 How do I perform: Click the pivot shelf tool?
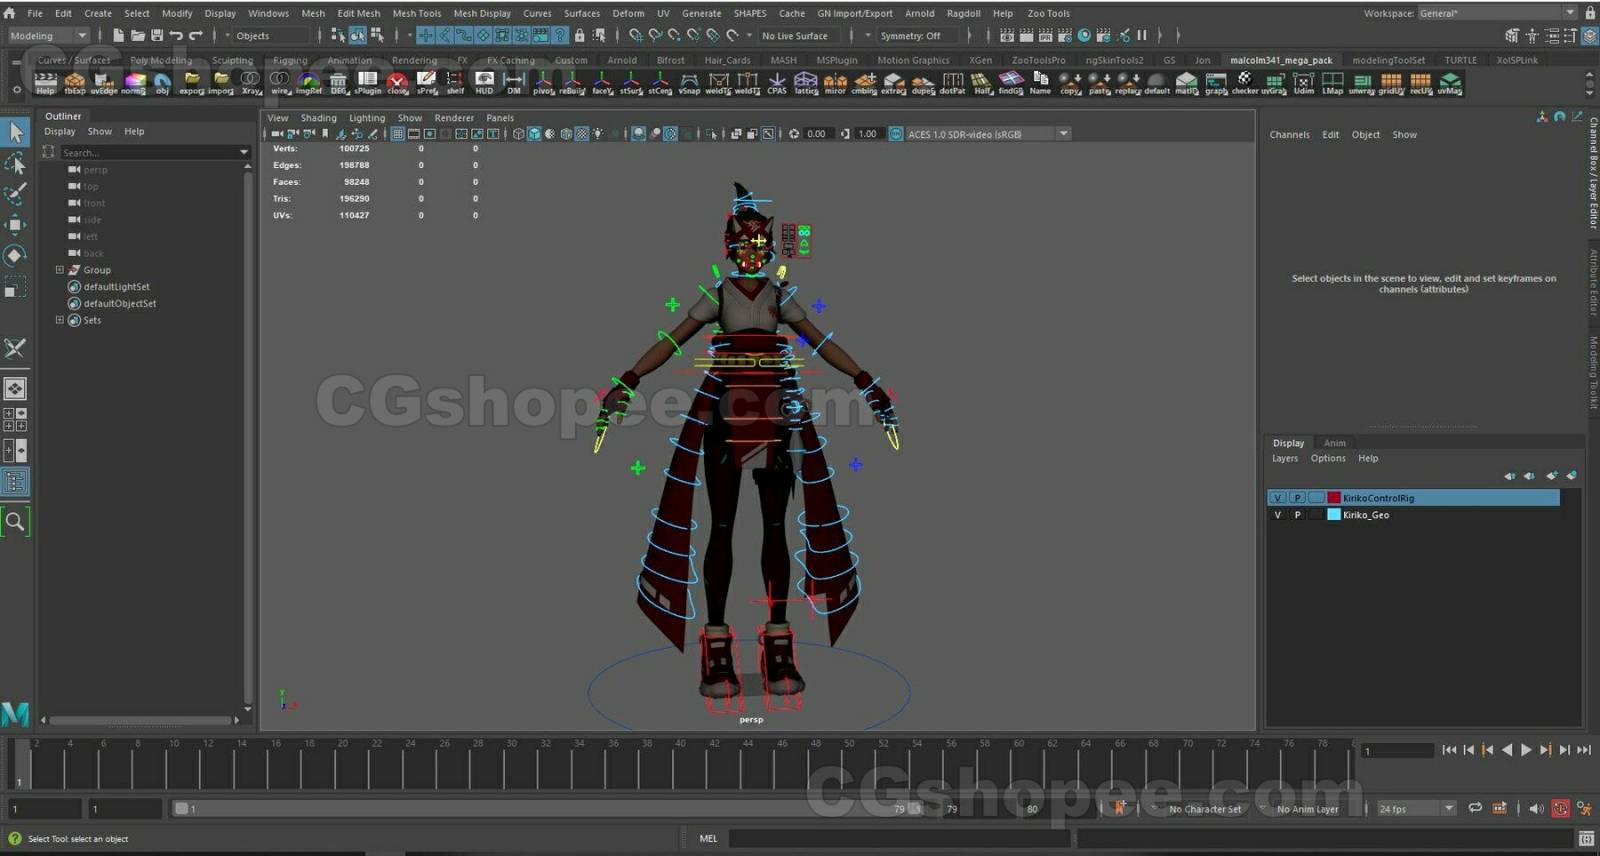click(543, 82)
